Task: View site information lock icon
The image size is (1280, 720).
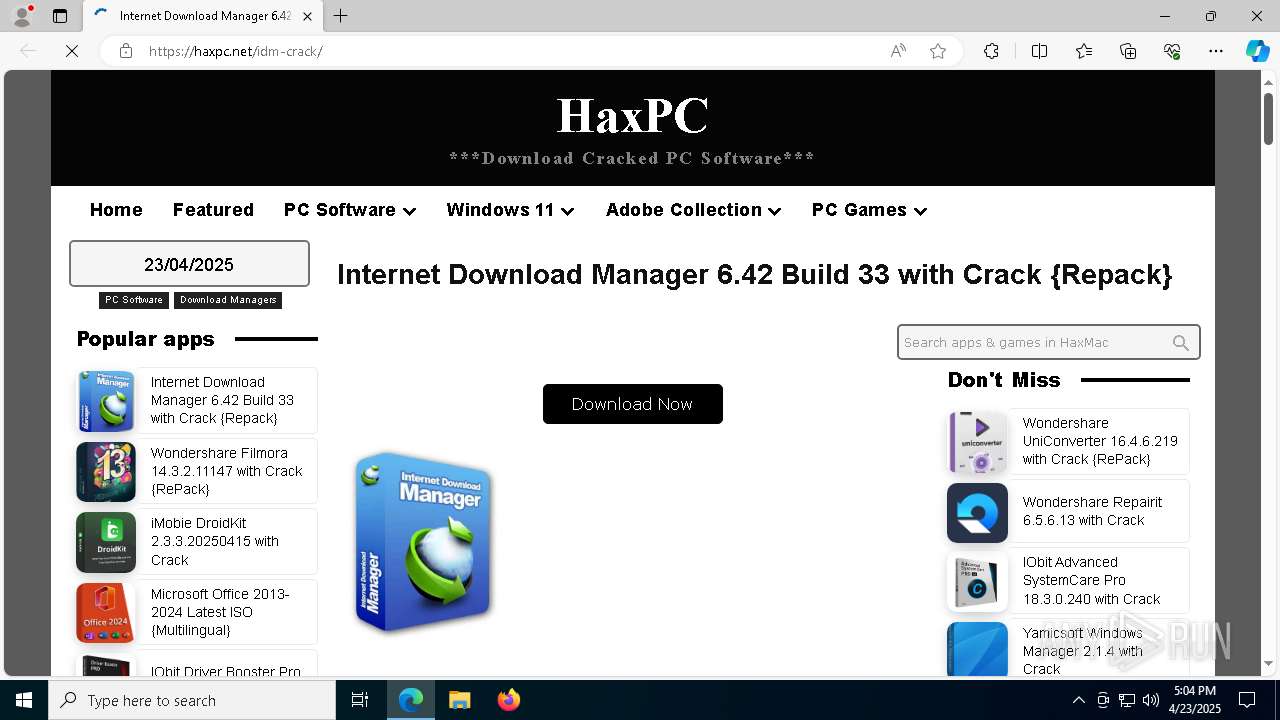Action: pos(126,51)
